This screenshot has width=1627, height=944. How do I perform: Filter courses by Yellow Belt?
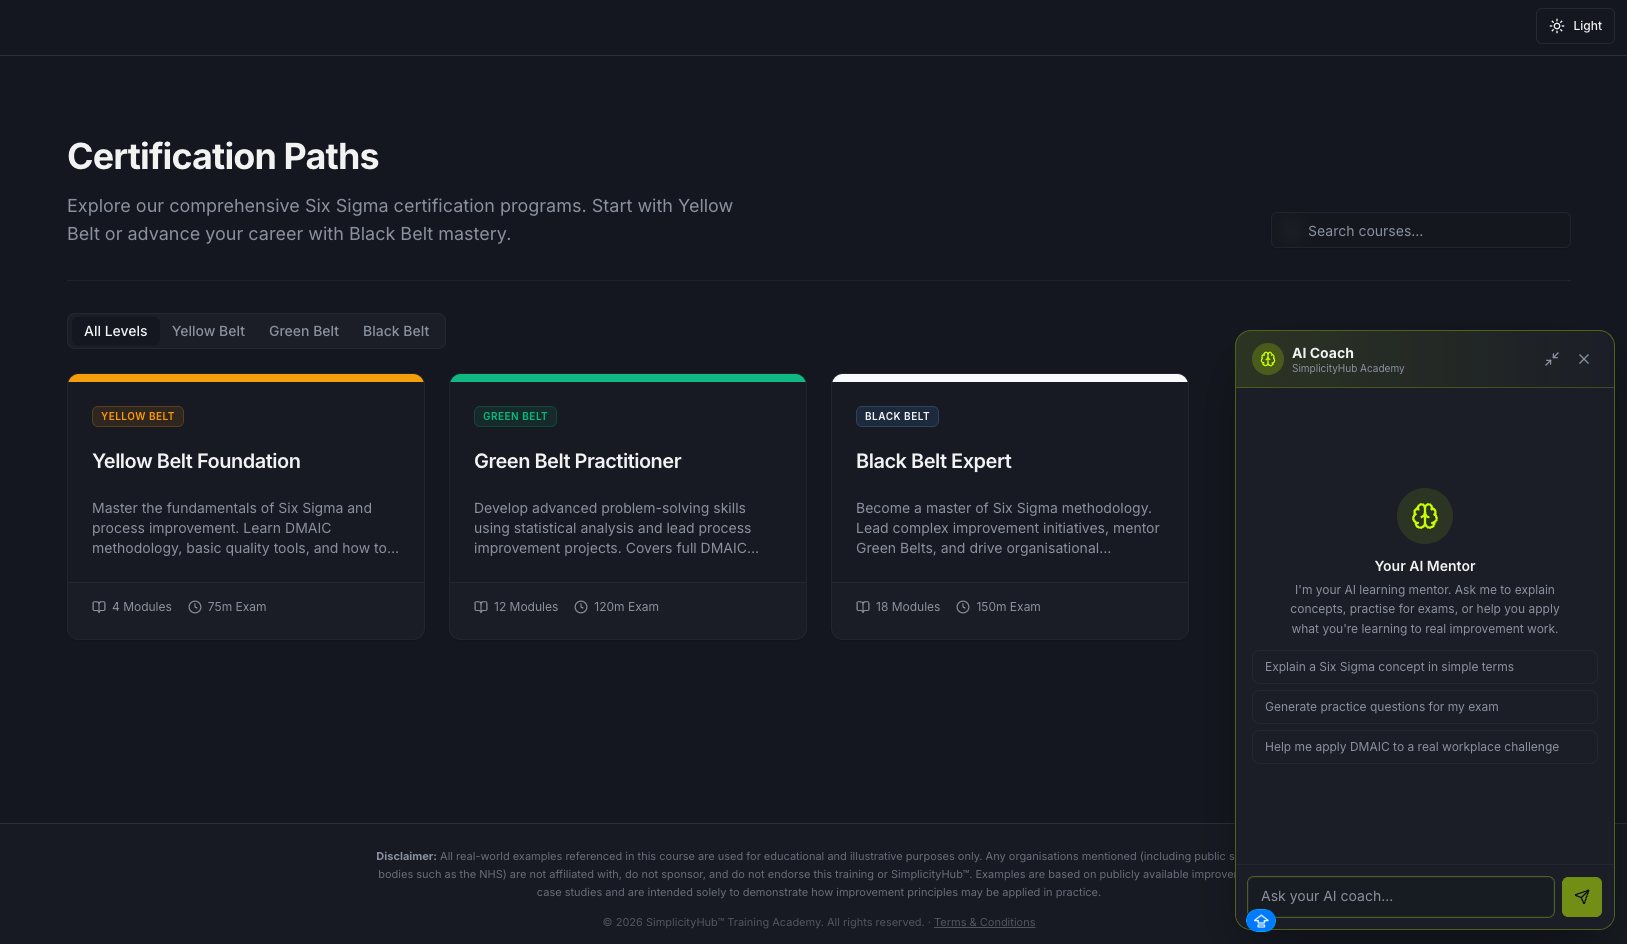point(208,331)
